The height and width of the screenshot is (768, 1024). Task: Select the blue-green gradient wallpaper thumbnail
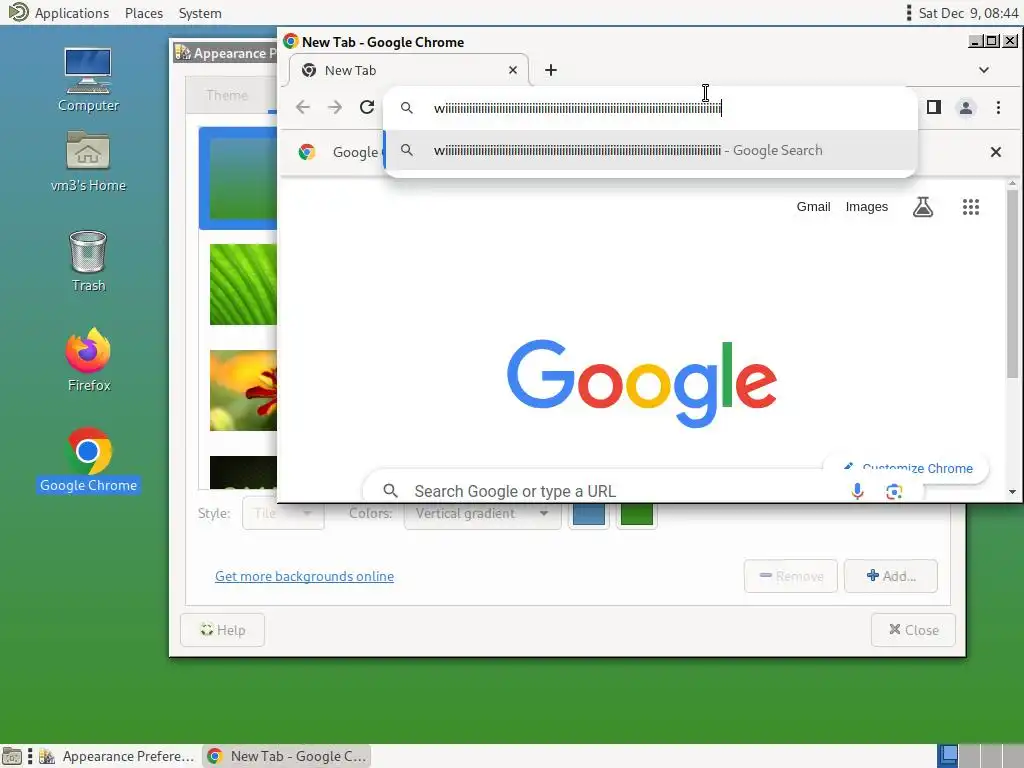pos(239,178)
